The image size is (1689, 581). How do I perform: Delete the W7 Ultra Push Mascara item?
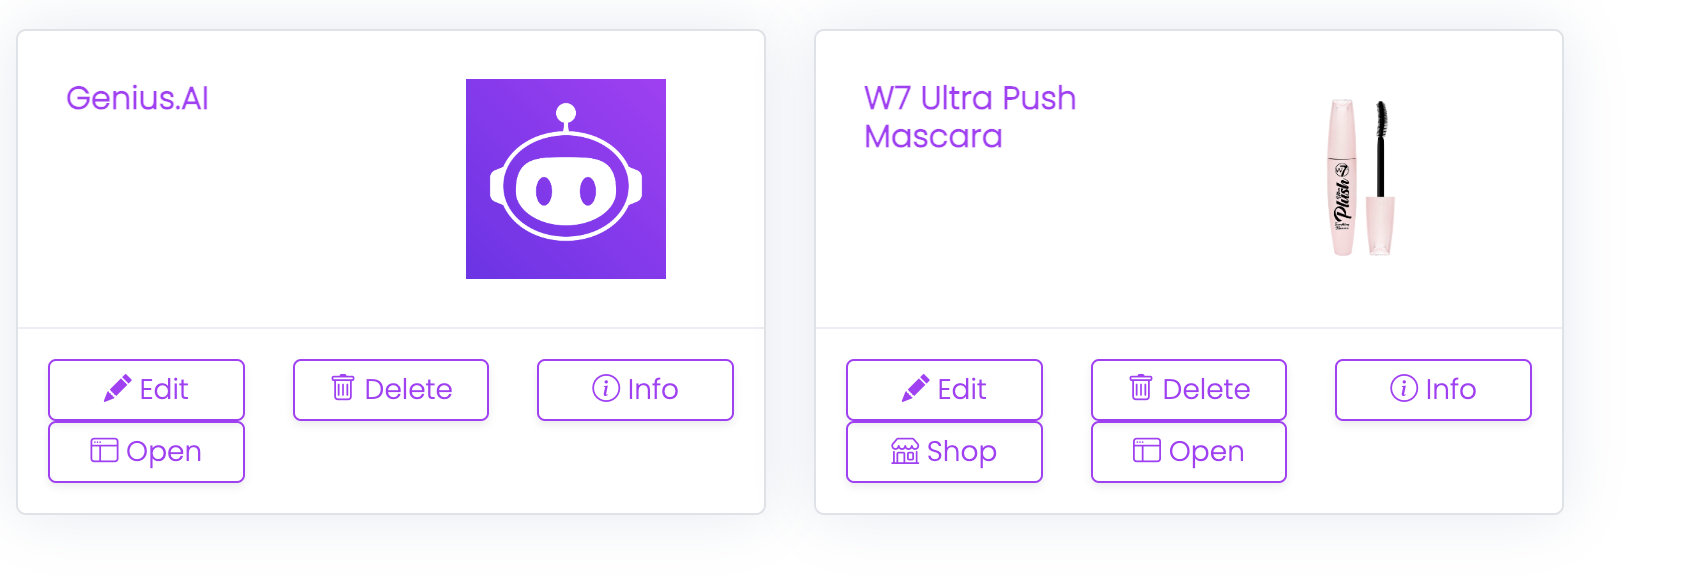pos(1189,390)
